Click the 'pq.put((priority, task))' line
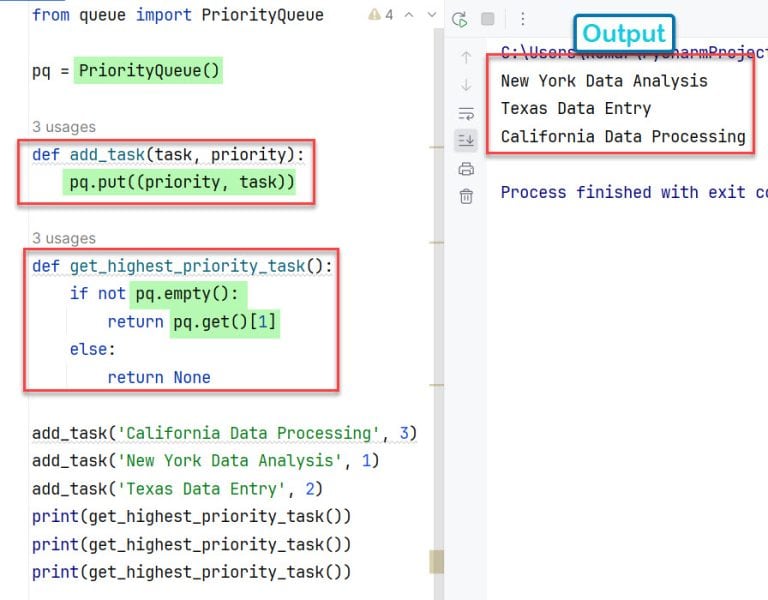Screen dimensions: 768x600 tap(182, 182)
